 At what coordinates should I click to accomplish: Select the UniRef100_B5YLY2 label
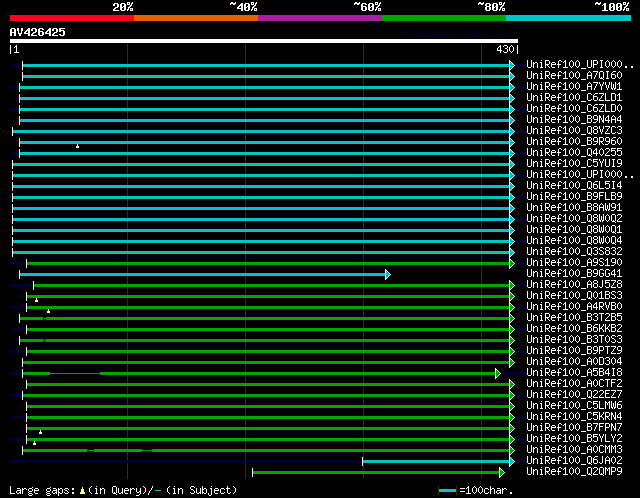point(574,439)
